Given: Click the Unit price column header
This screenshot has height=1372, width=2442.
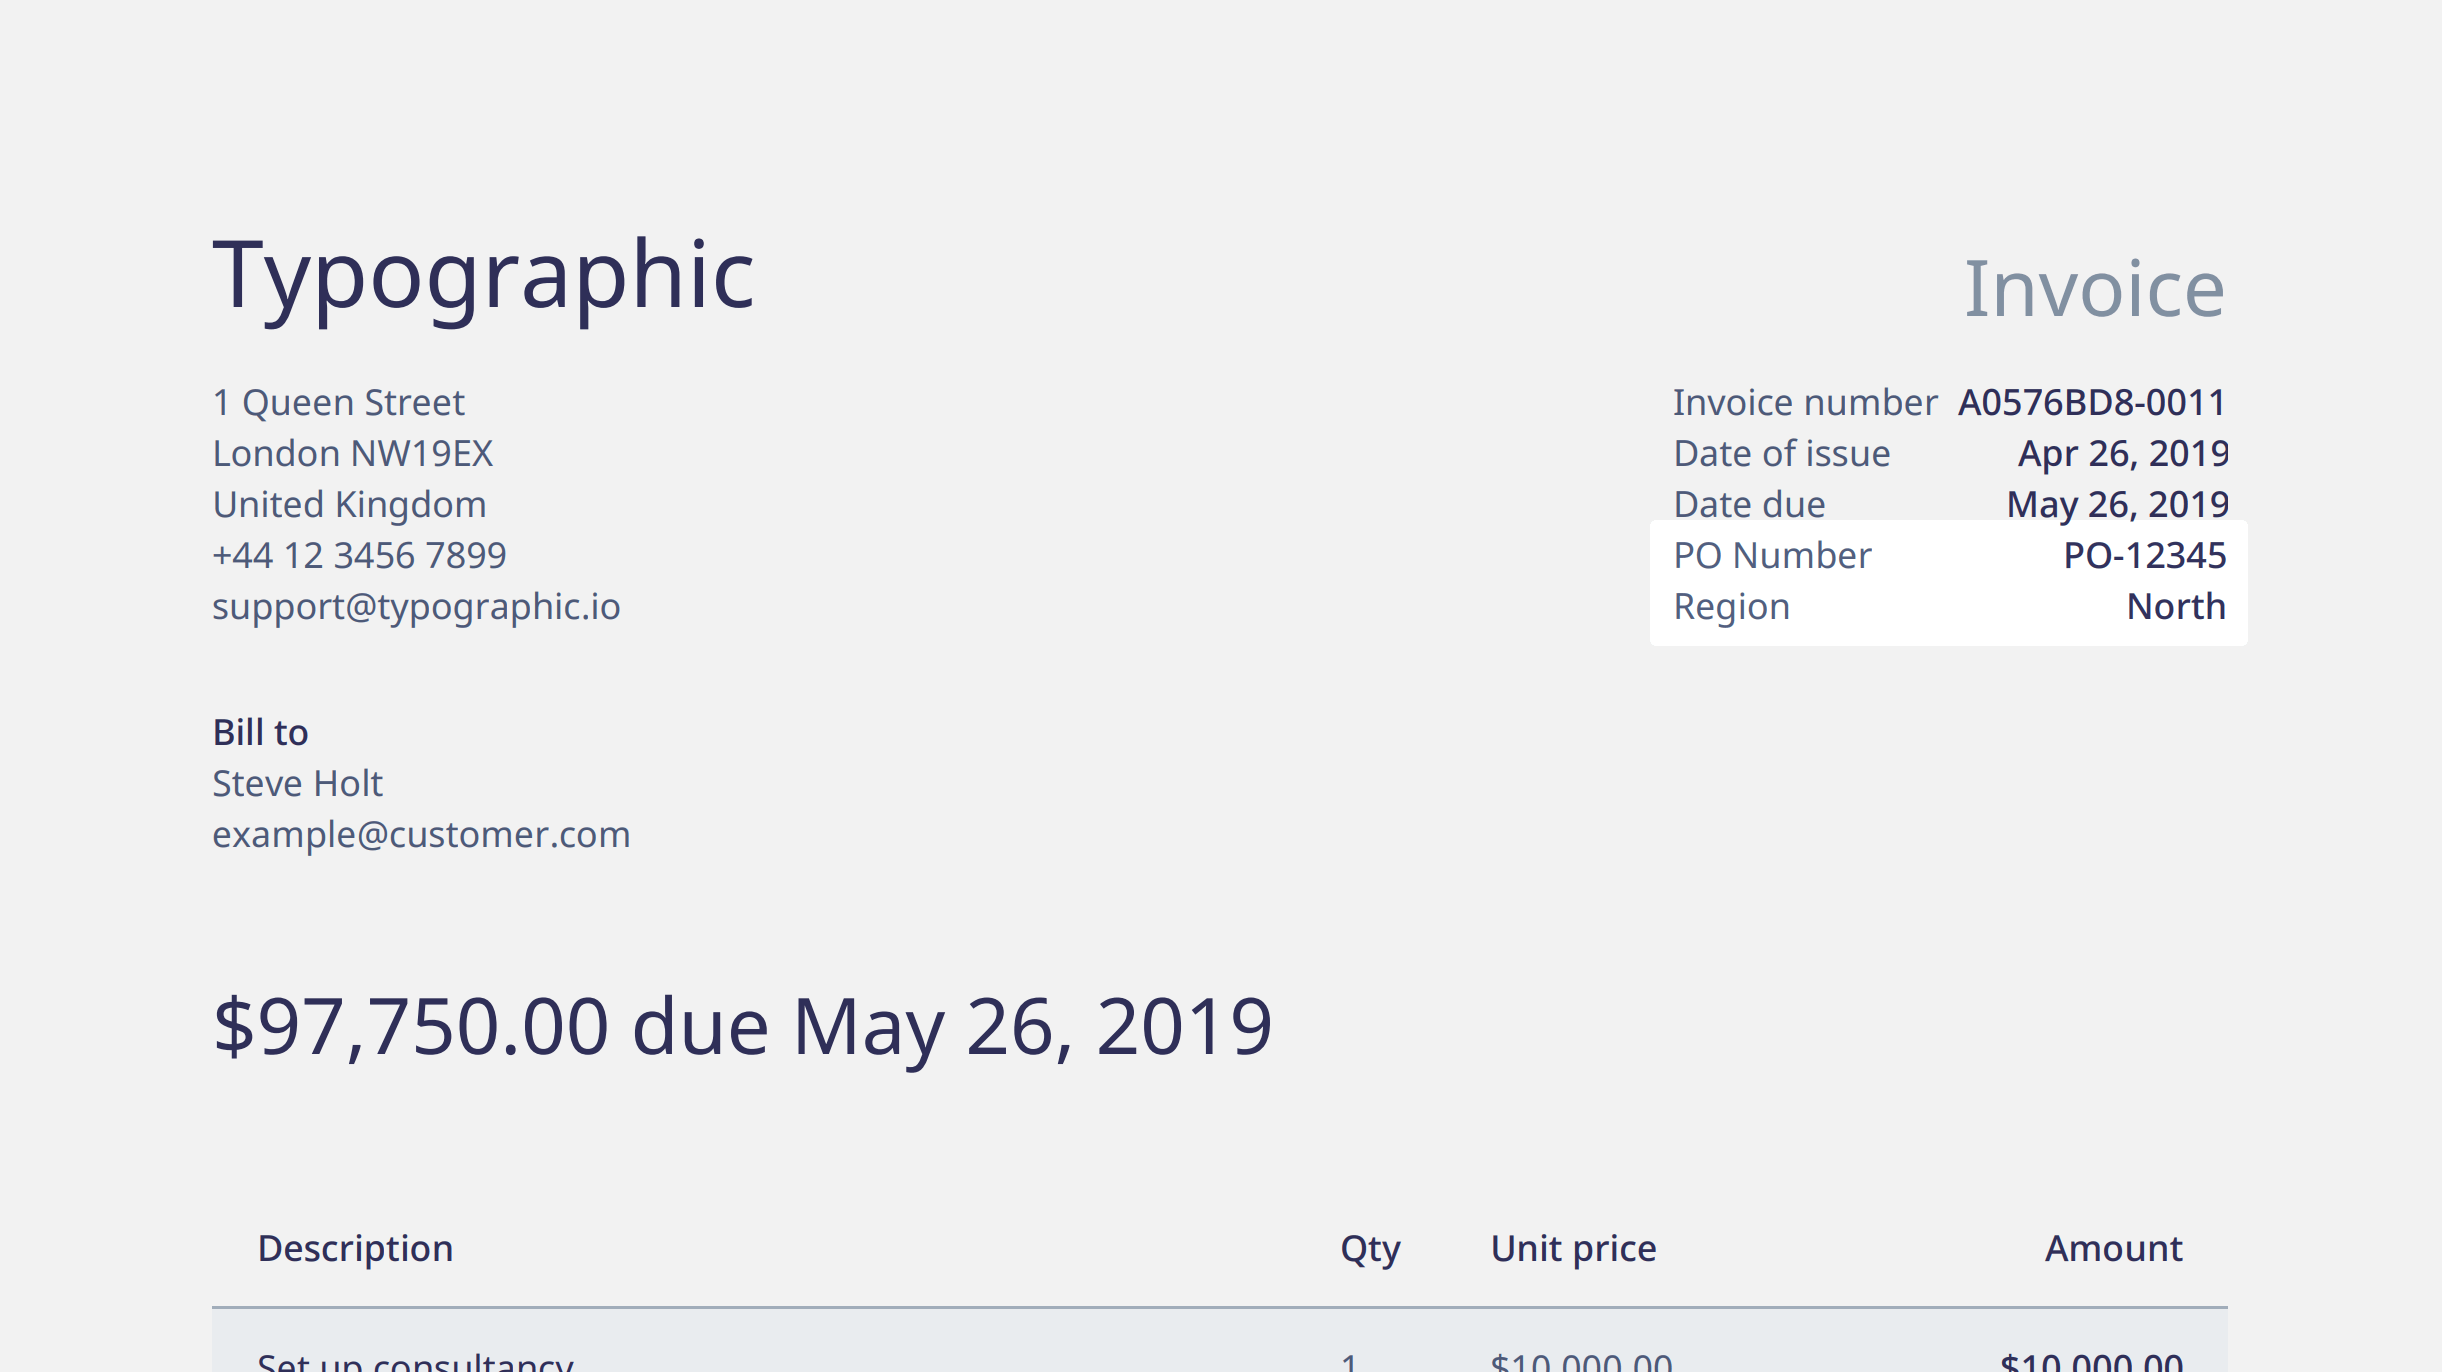Looking at the screenshot, I should [1573, 1250].
